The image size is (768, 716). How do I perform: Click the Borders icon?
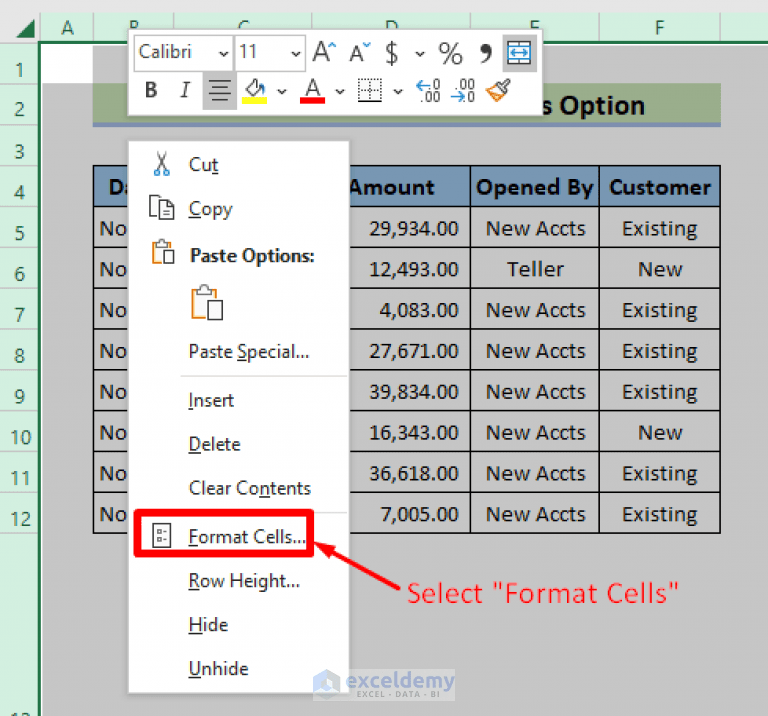[x=370, y=91]
